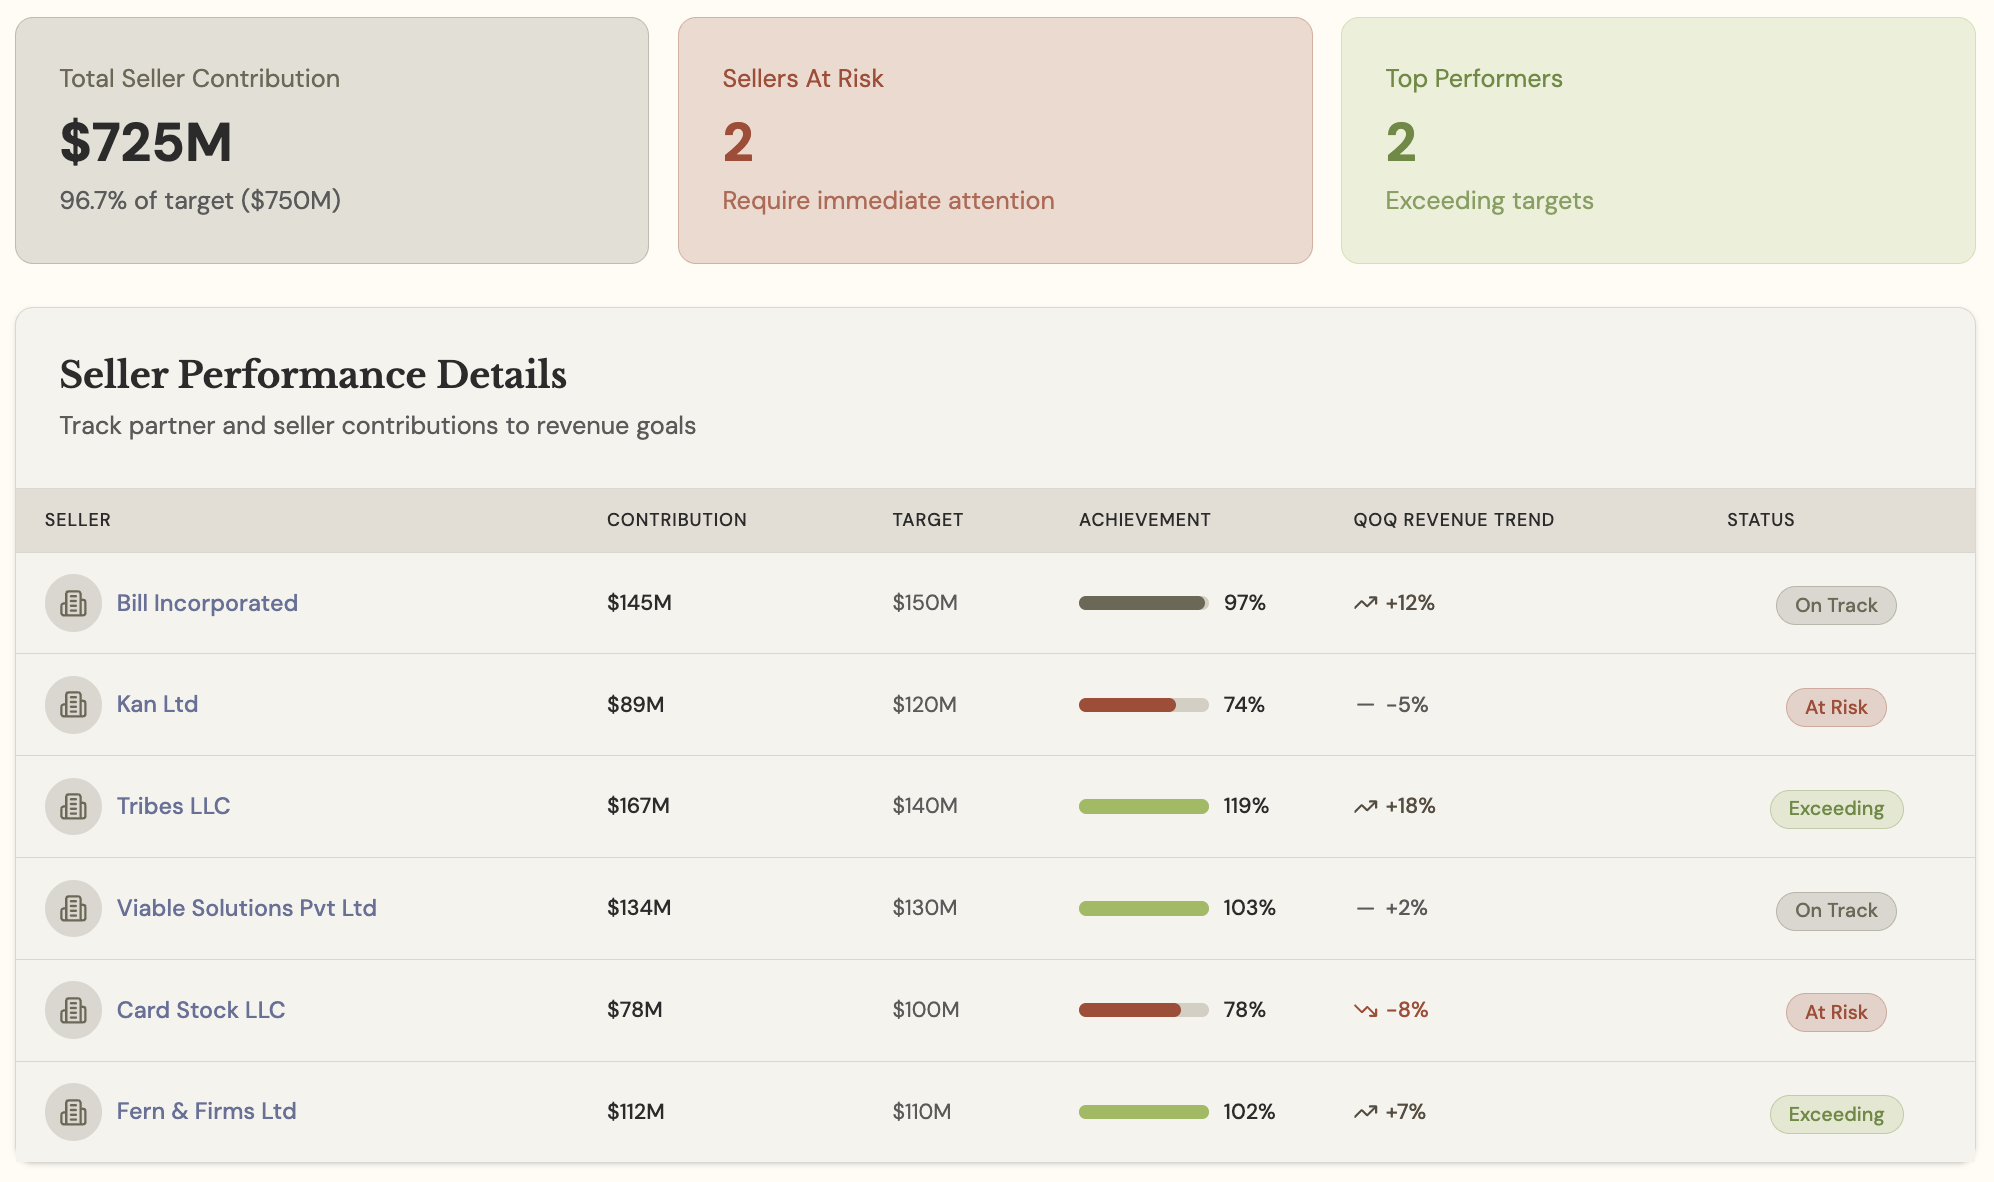Click the On Track badge for Bill Incorporated
This screenshot has width=1994, height=1182.
click(1835, 605)
